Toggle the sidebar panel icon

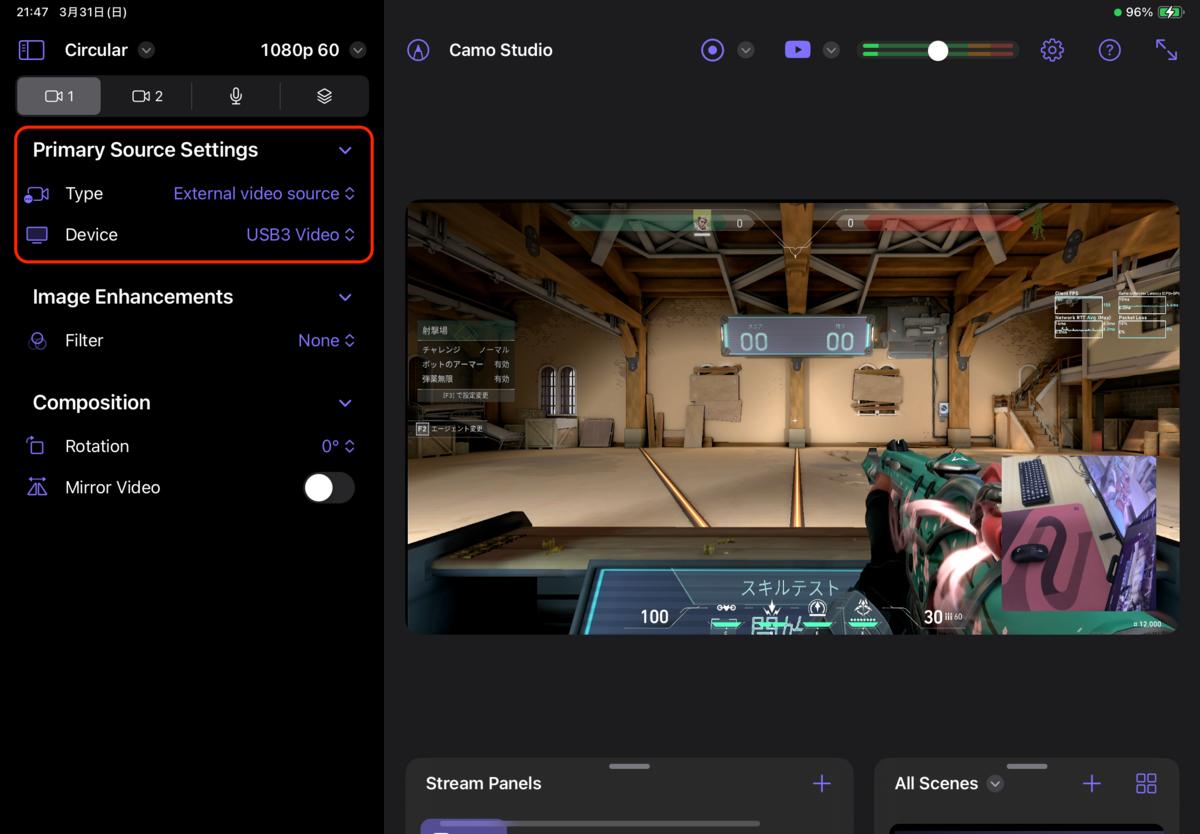31,50
